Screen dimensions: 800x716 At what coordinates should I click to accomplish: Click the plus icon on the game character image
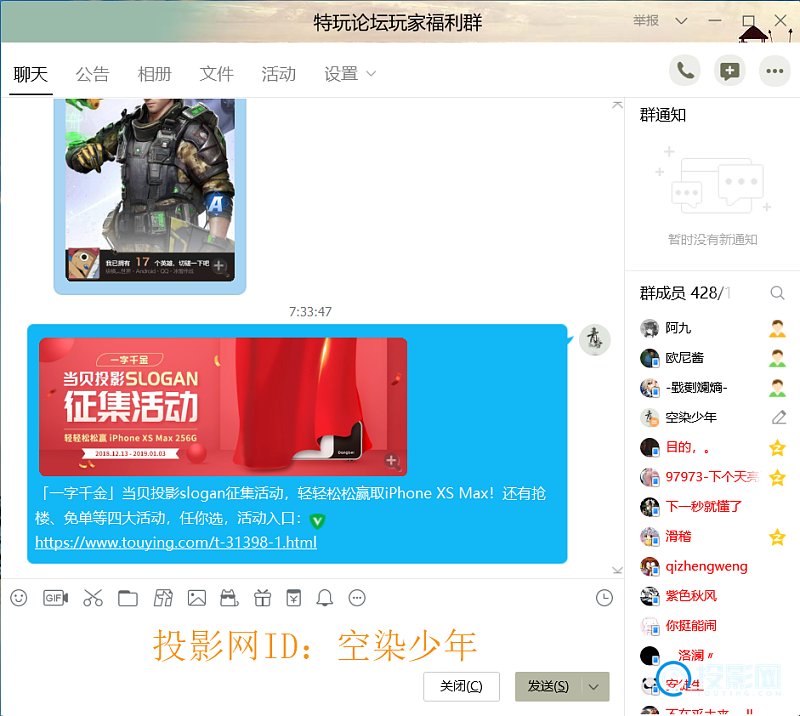219,266
